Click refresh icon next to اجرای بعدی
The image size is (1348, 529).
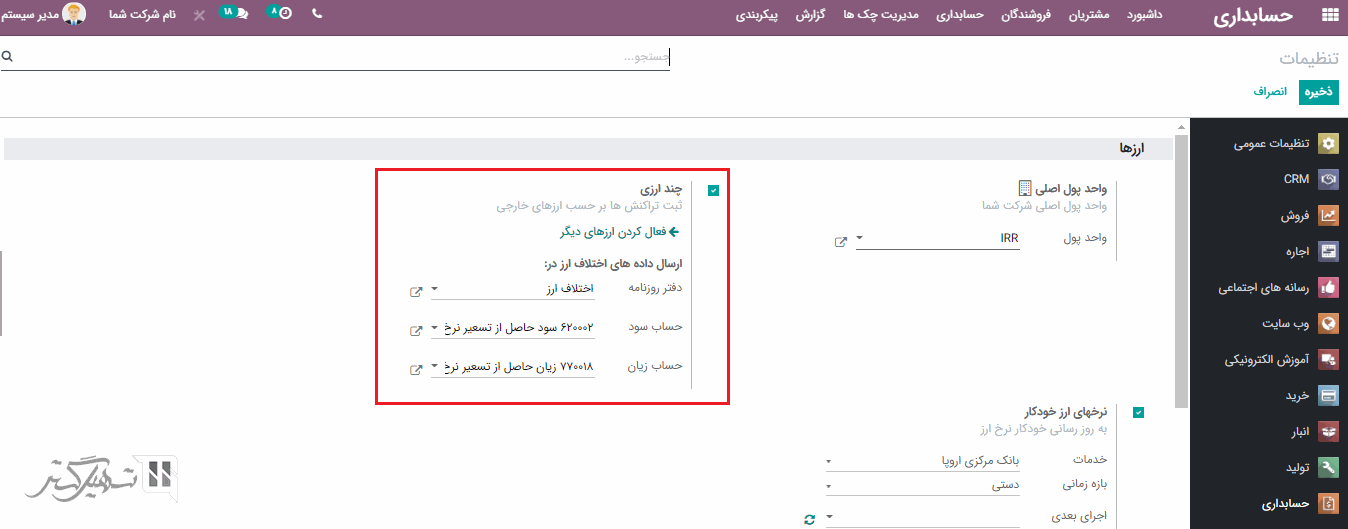810,519
